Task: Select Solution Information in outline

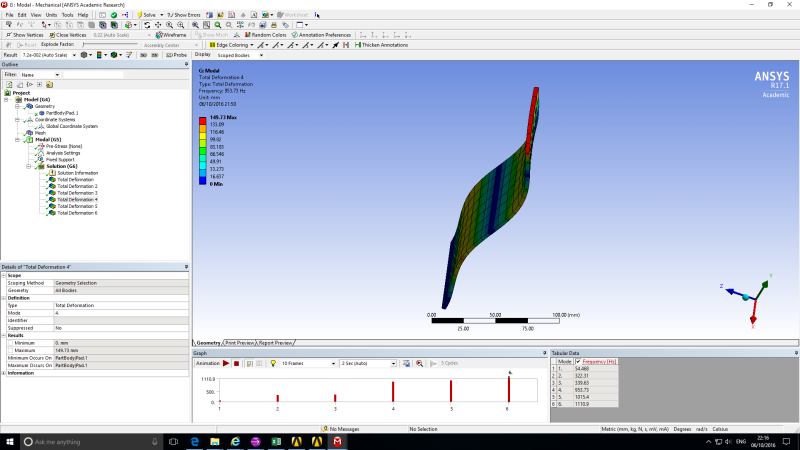Action: tap(78, 173)
